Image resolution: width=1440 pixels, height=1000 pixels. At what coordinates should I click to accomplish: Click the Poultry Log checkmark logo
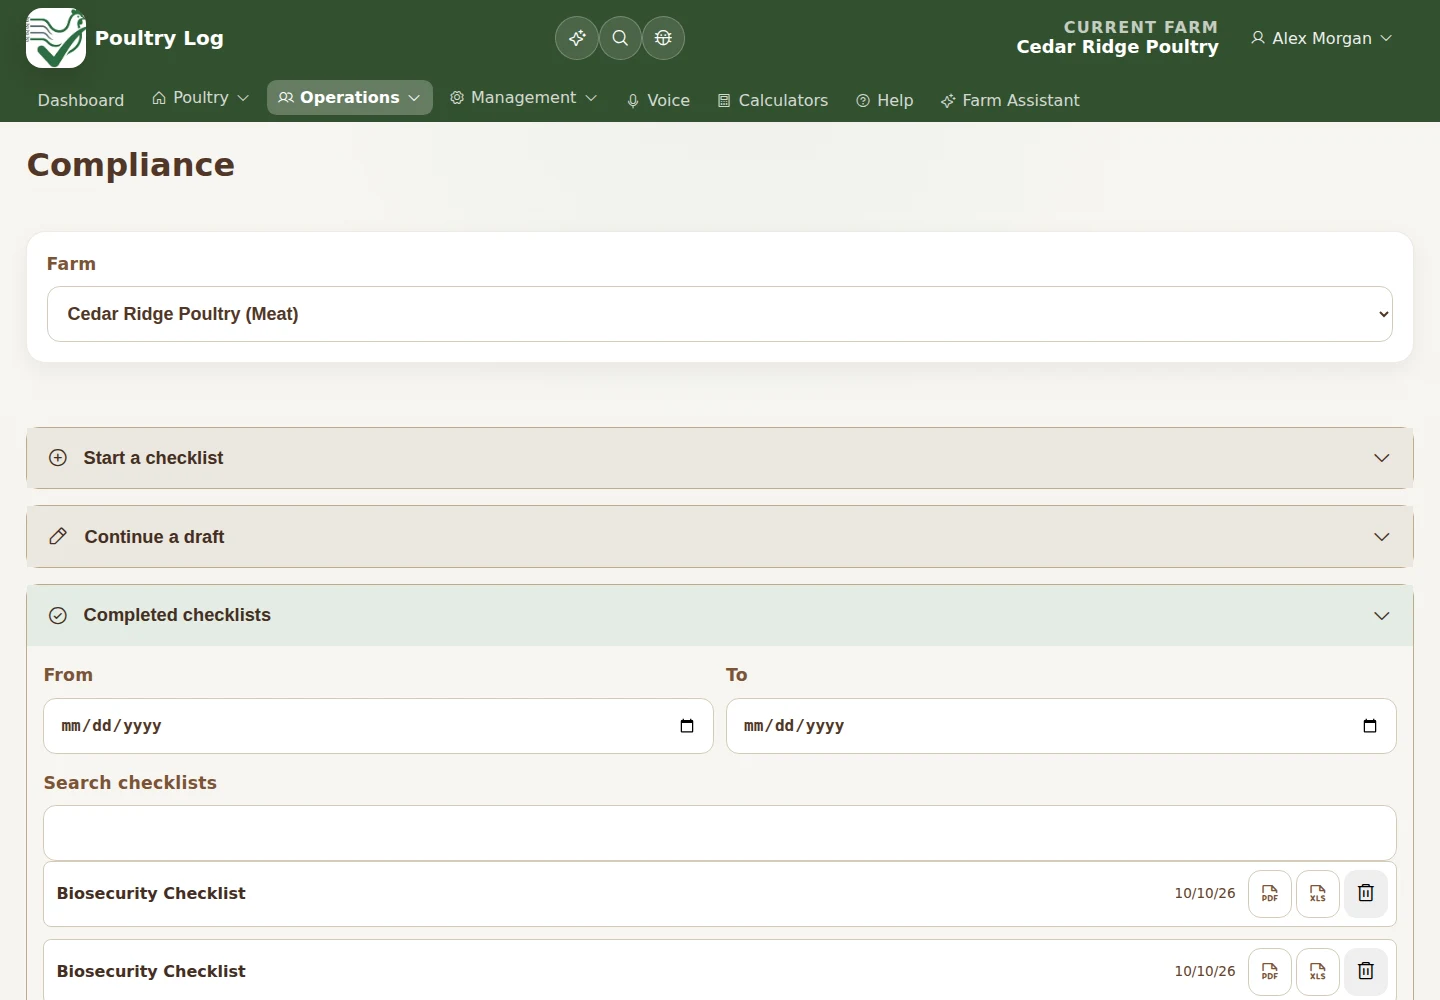point(56,38)
